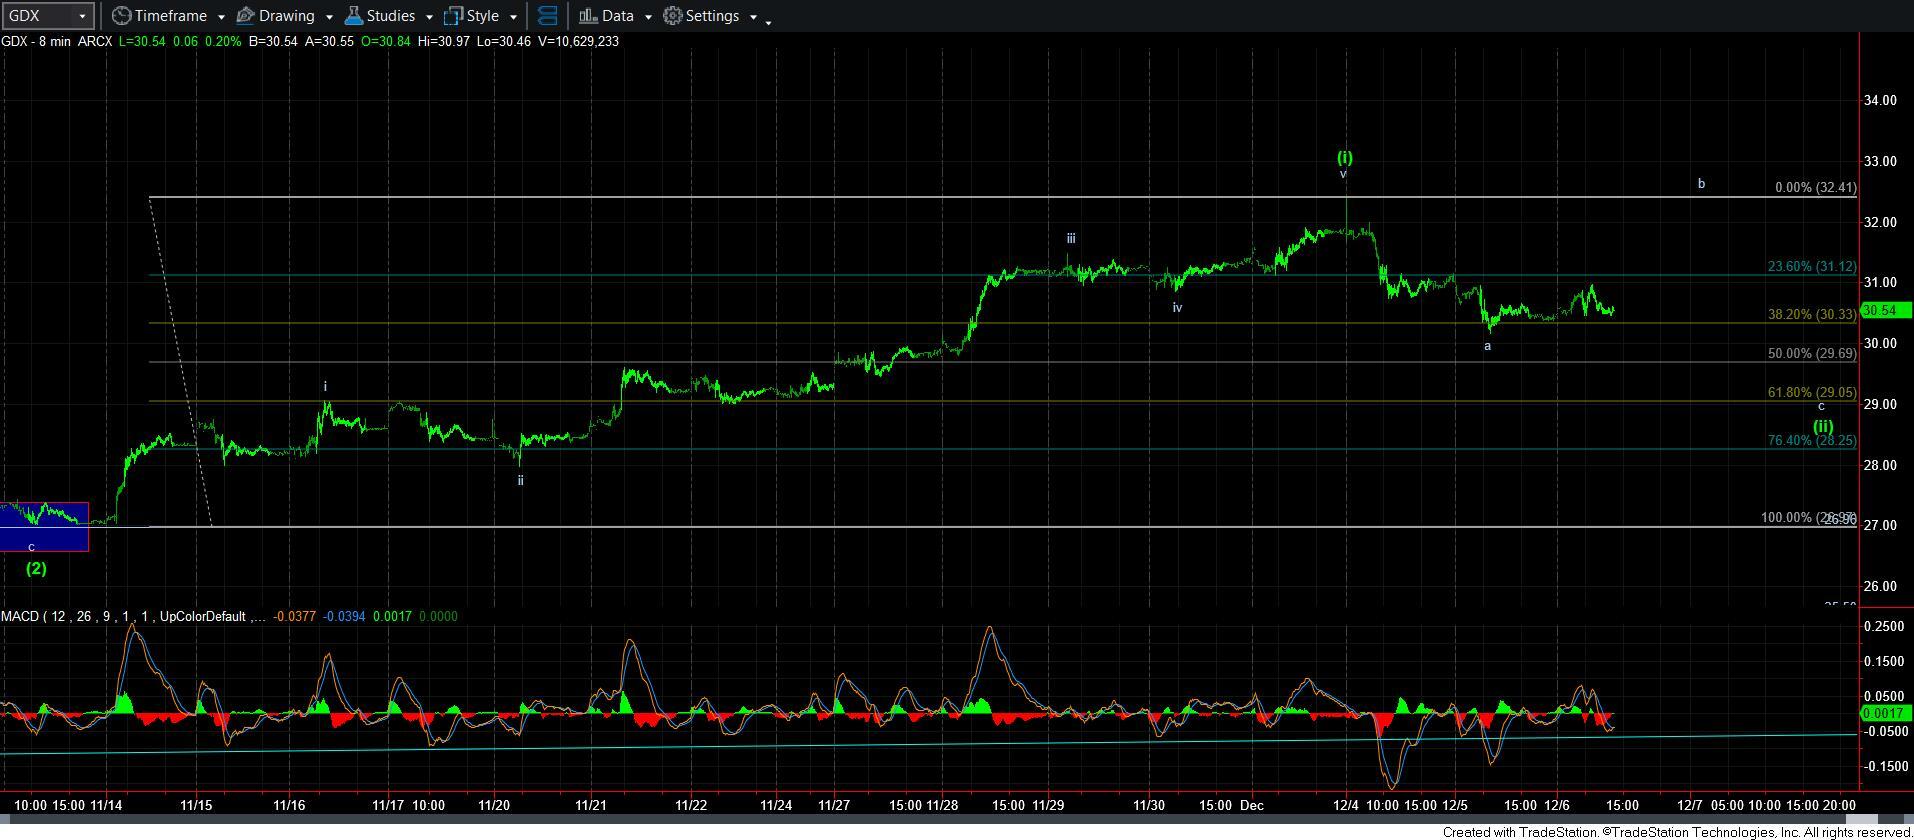
Task: Click into the GDX symbol entry box
Action: click(38, 16)
